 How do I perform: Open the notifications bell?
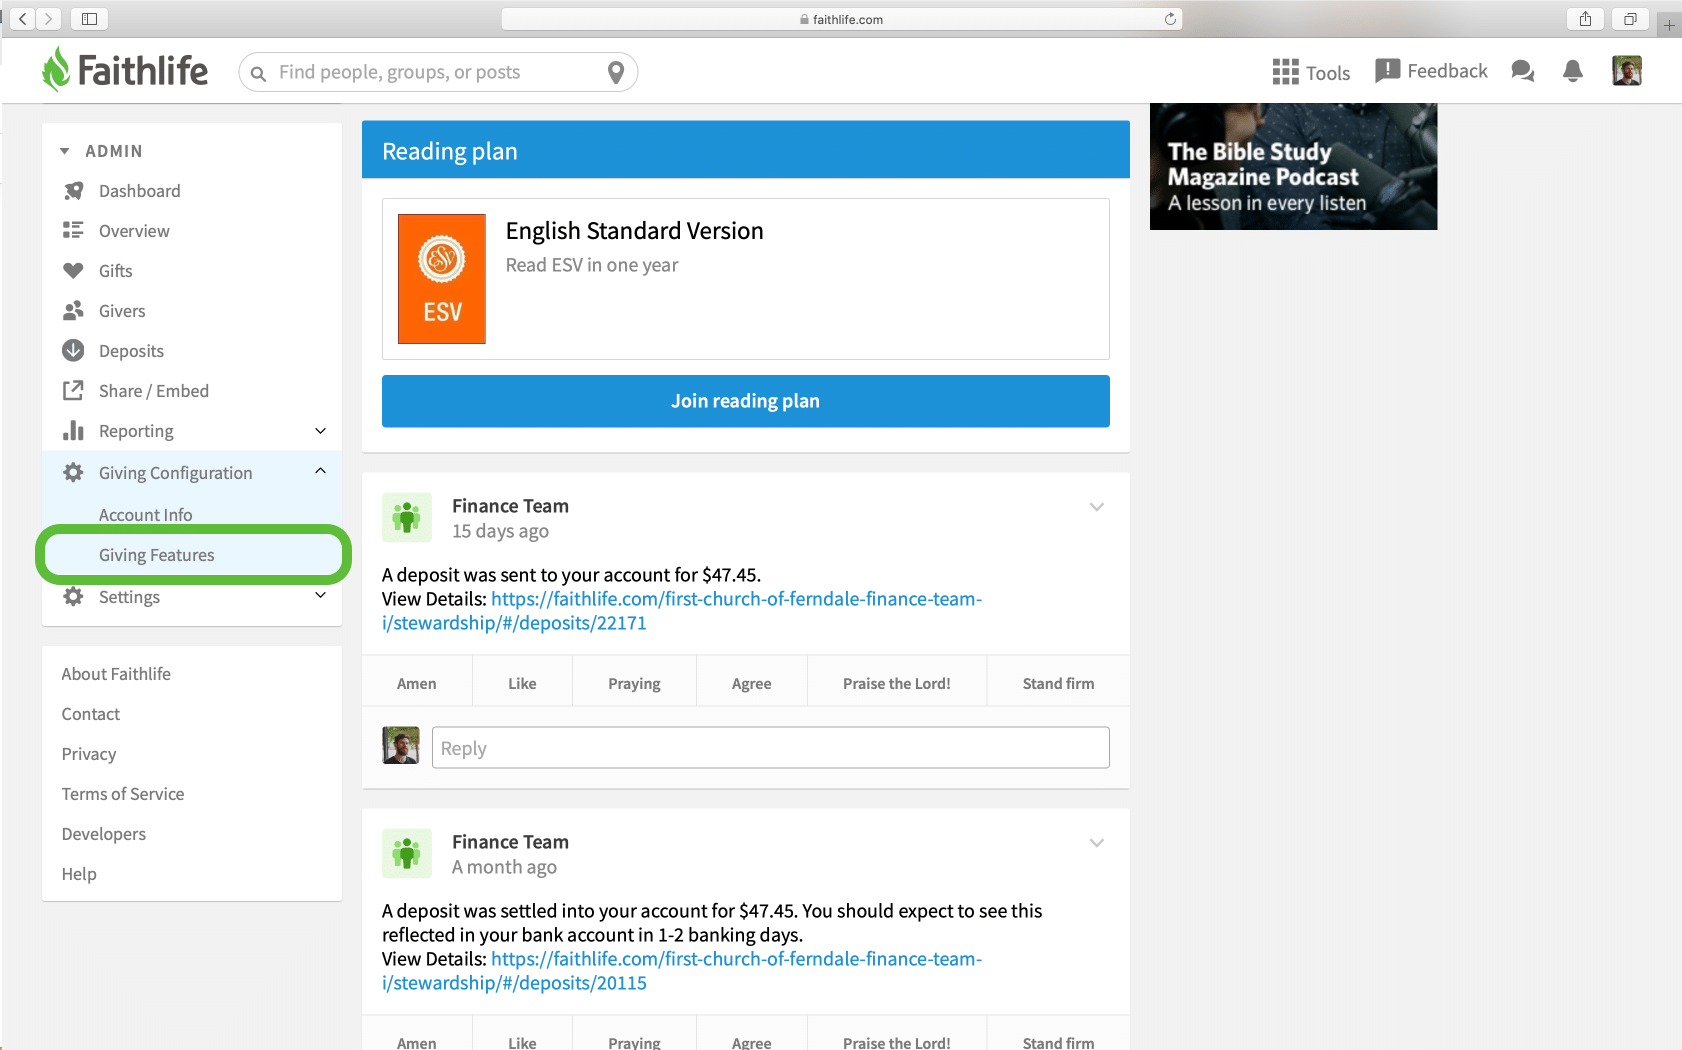[1573, 71]
